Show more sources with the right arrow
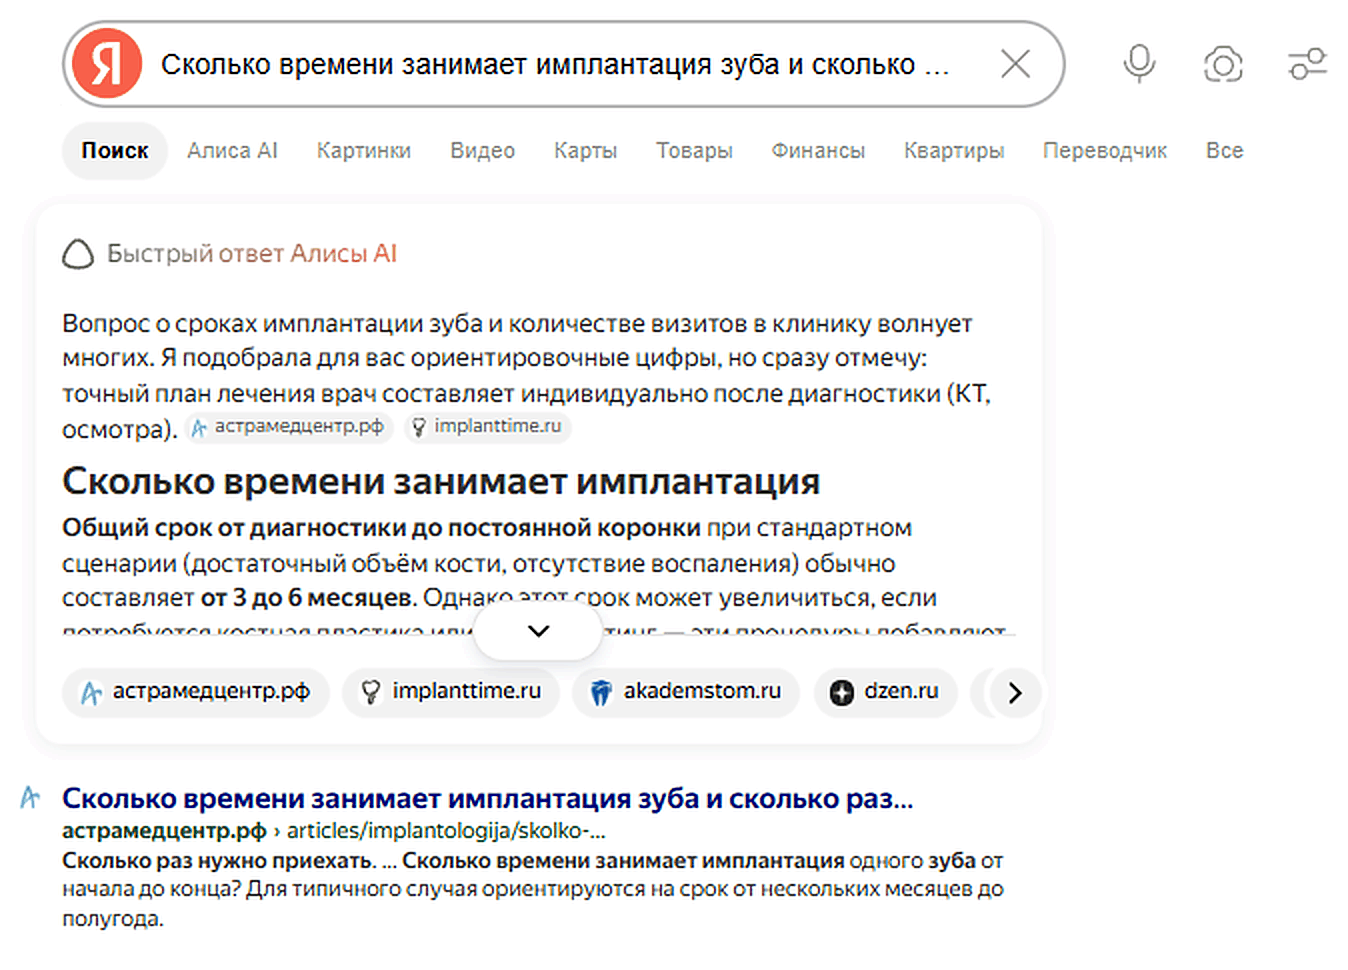The image size is (1348, 970). (x=1015, y=692)
